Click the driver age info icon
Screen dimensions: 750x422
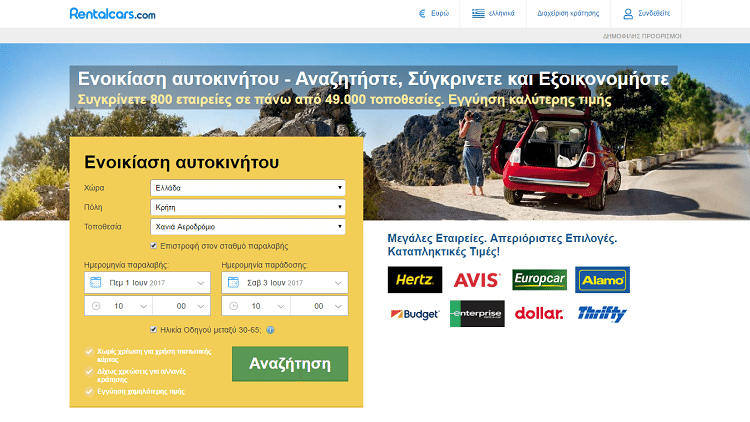point(270,330)
